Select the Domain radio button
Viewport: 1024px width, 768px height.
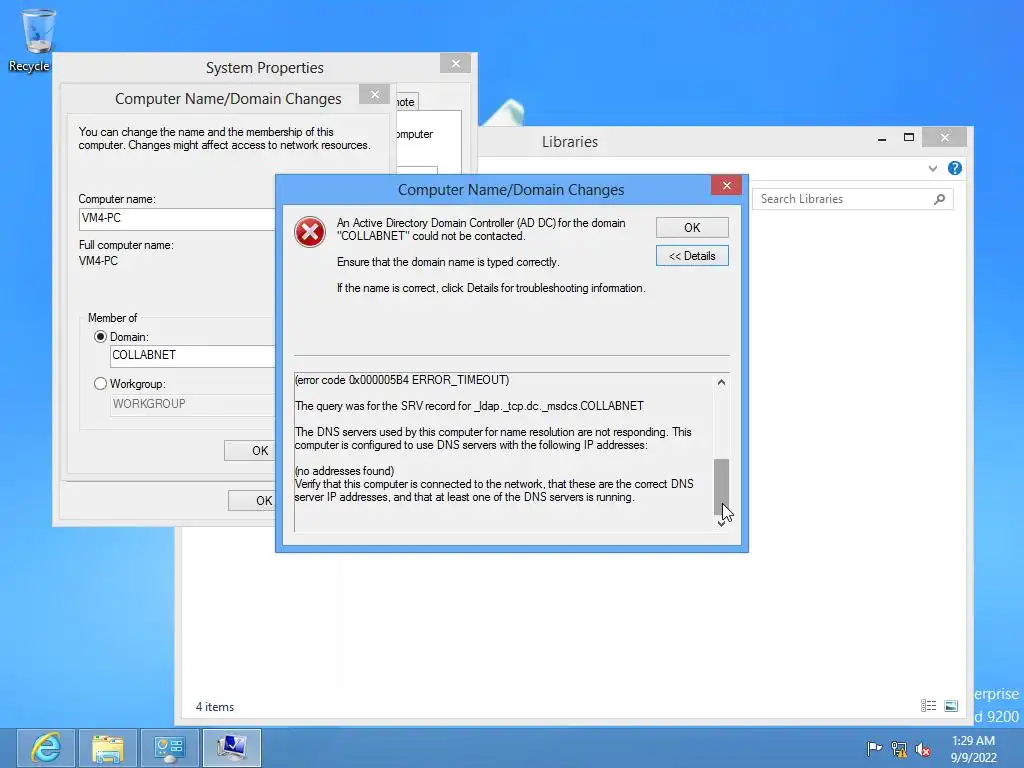[100, 337]
